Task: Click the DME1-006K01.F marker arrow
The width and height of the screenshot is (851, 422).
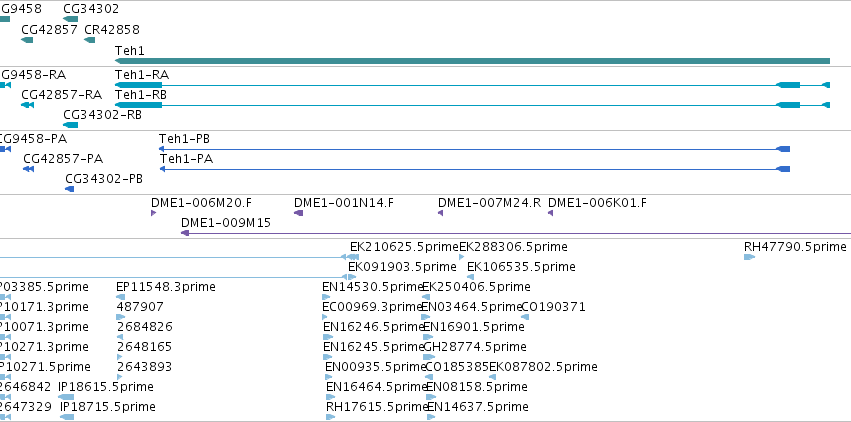Action: pyautogui.click(x=550, y=213)
